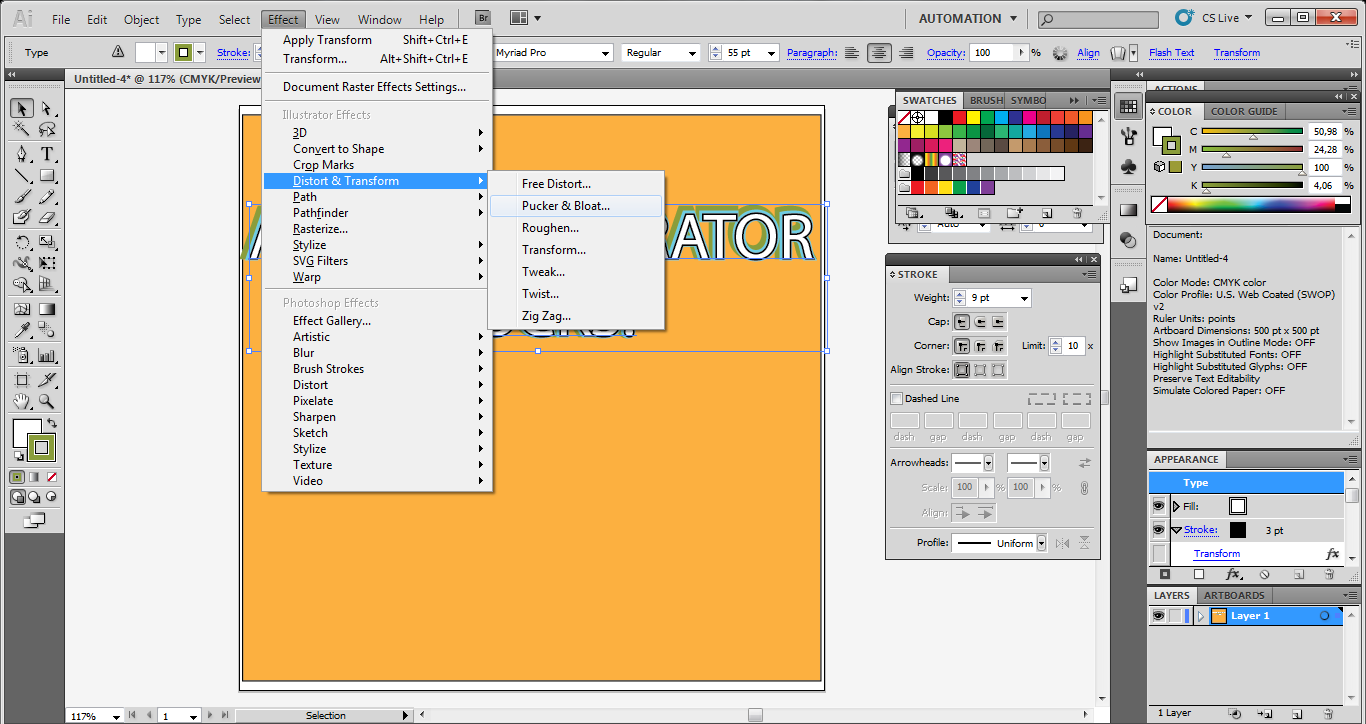Expand the Fill attribute triangle in Appearance
The width and height of the screenshot is (1366, 724).
1176,507
